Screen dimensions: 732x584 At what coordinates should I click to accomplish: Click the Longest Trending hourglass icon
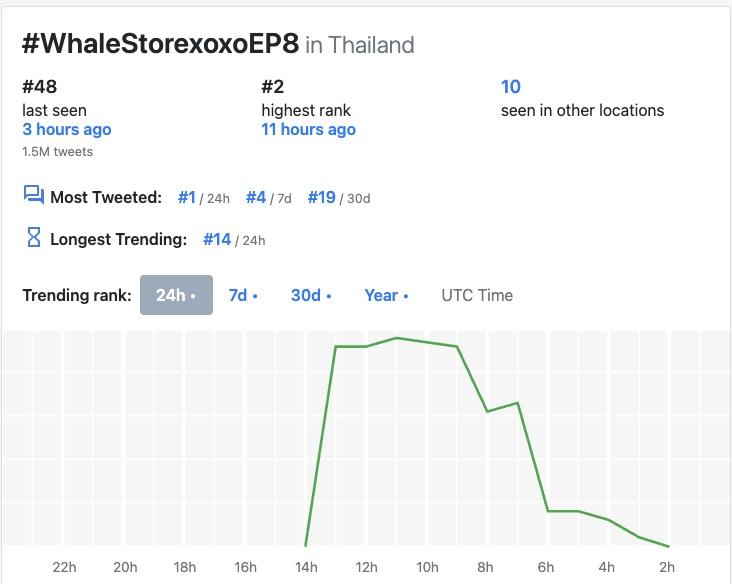point(33,238)
